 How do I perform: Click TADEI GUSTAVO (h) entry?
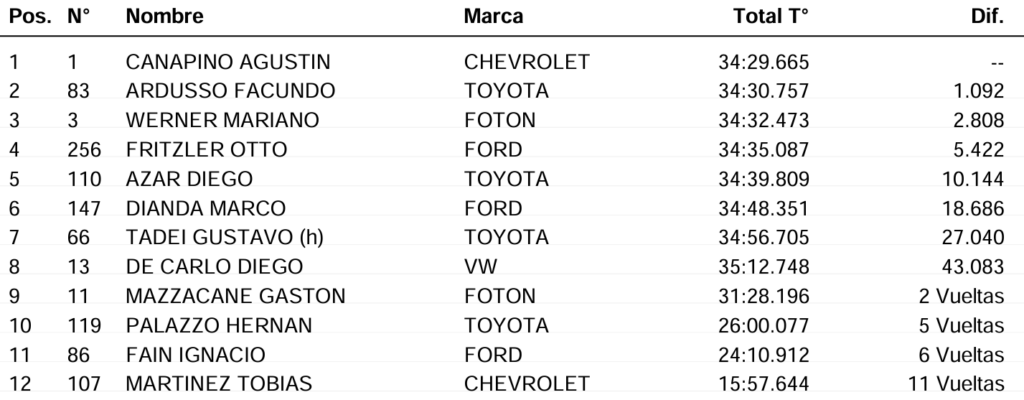coord(225,237)
